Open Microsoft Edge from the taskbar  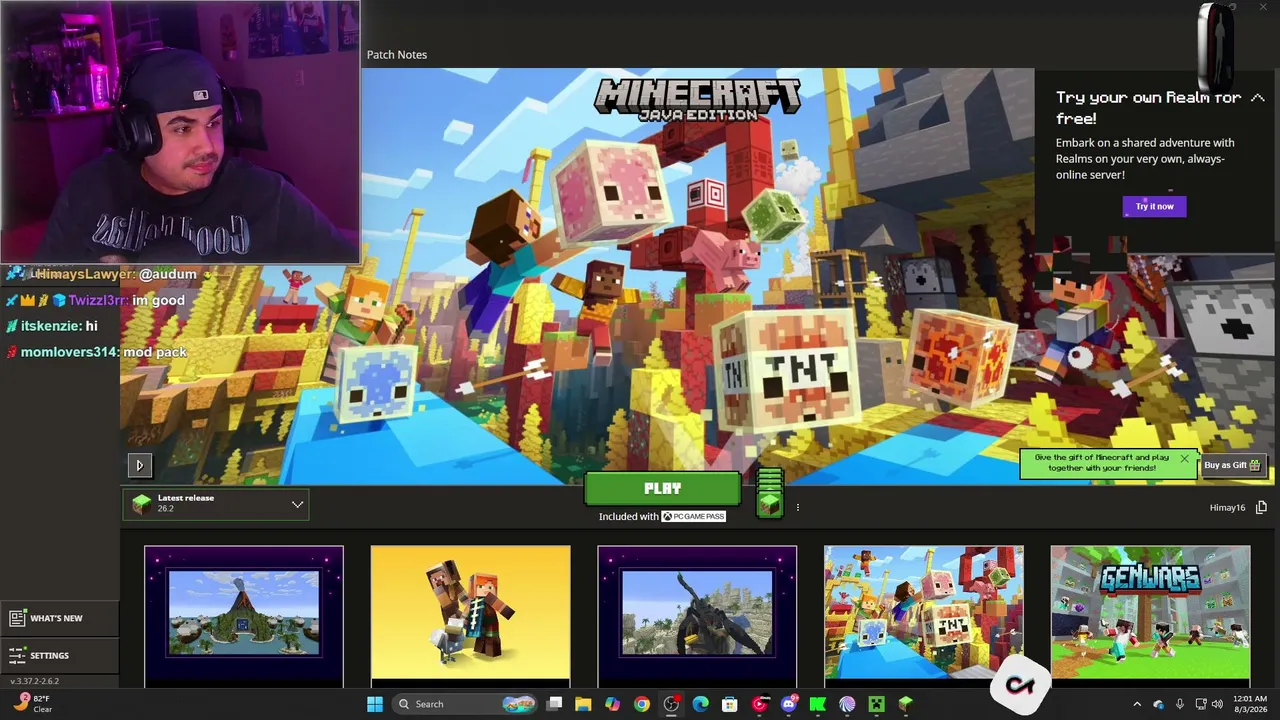point(701,704)
